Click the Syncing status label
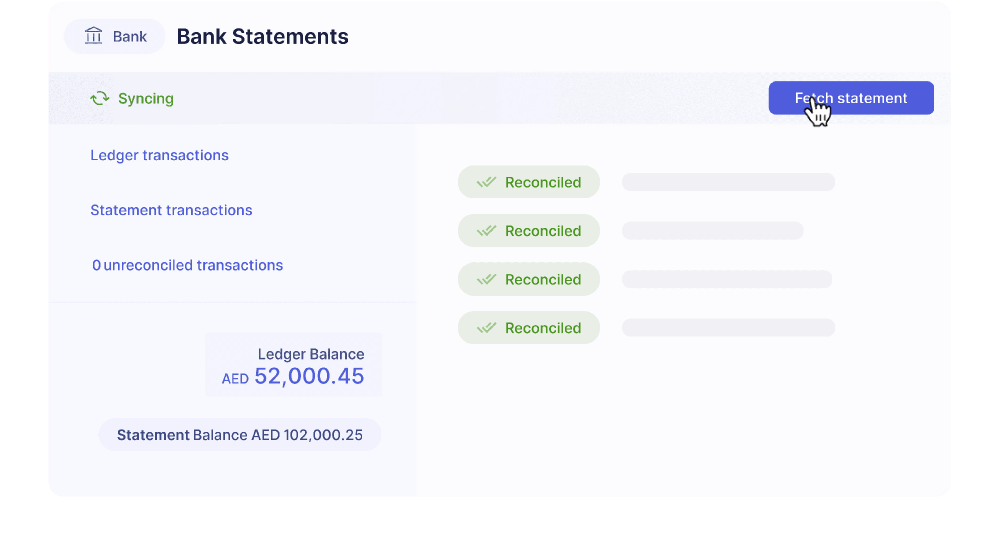The height and width of the screenshot is (547, 998). tap(146, 99)
